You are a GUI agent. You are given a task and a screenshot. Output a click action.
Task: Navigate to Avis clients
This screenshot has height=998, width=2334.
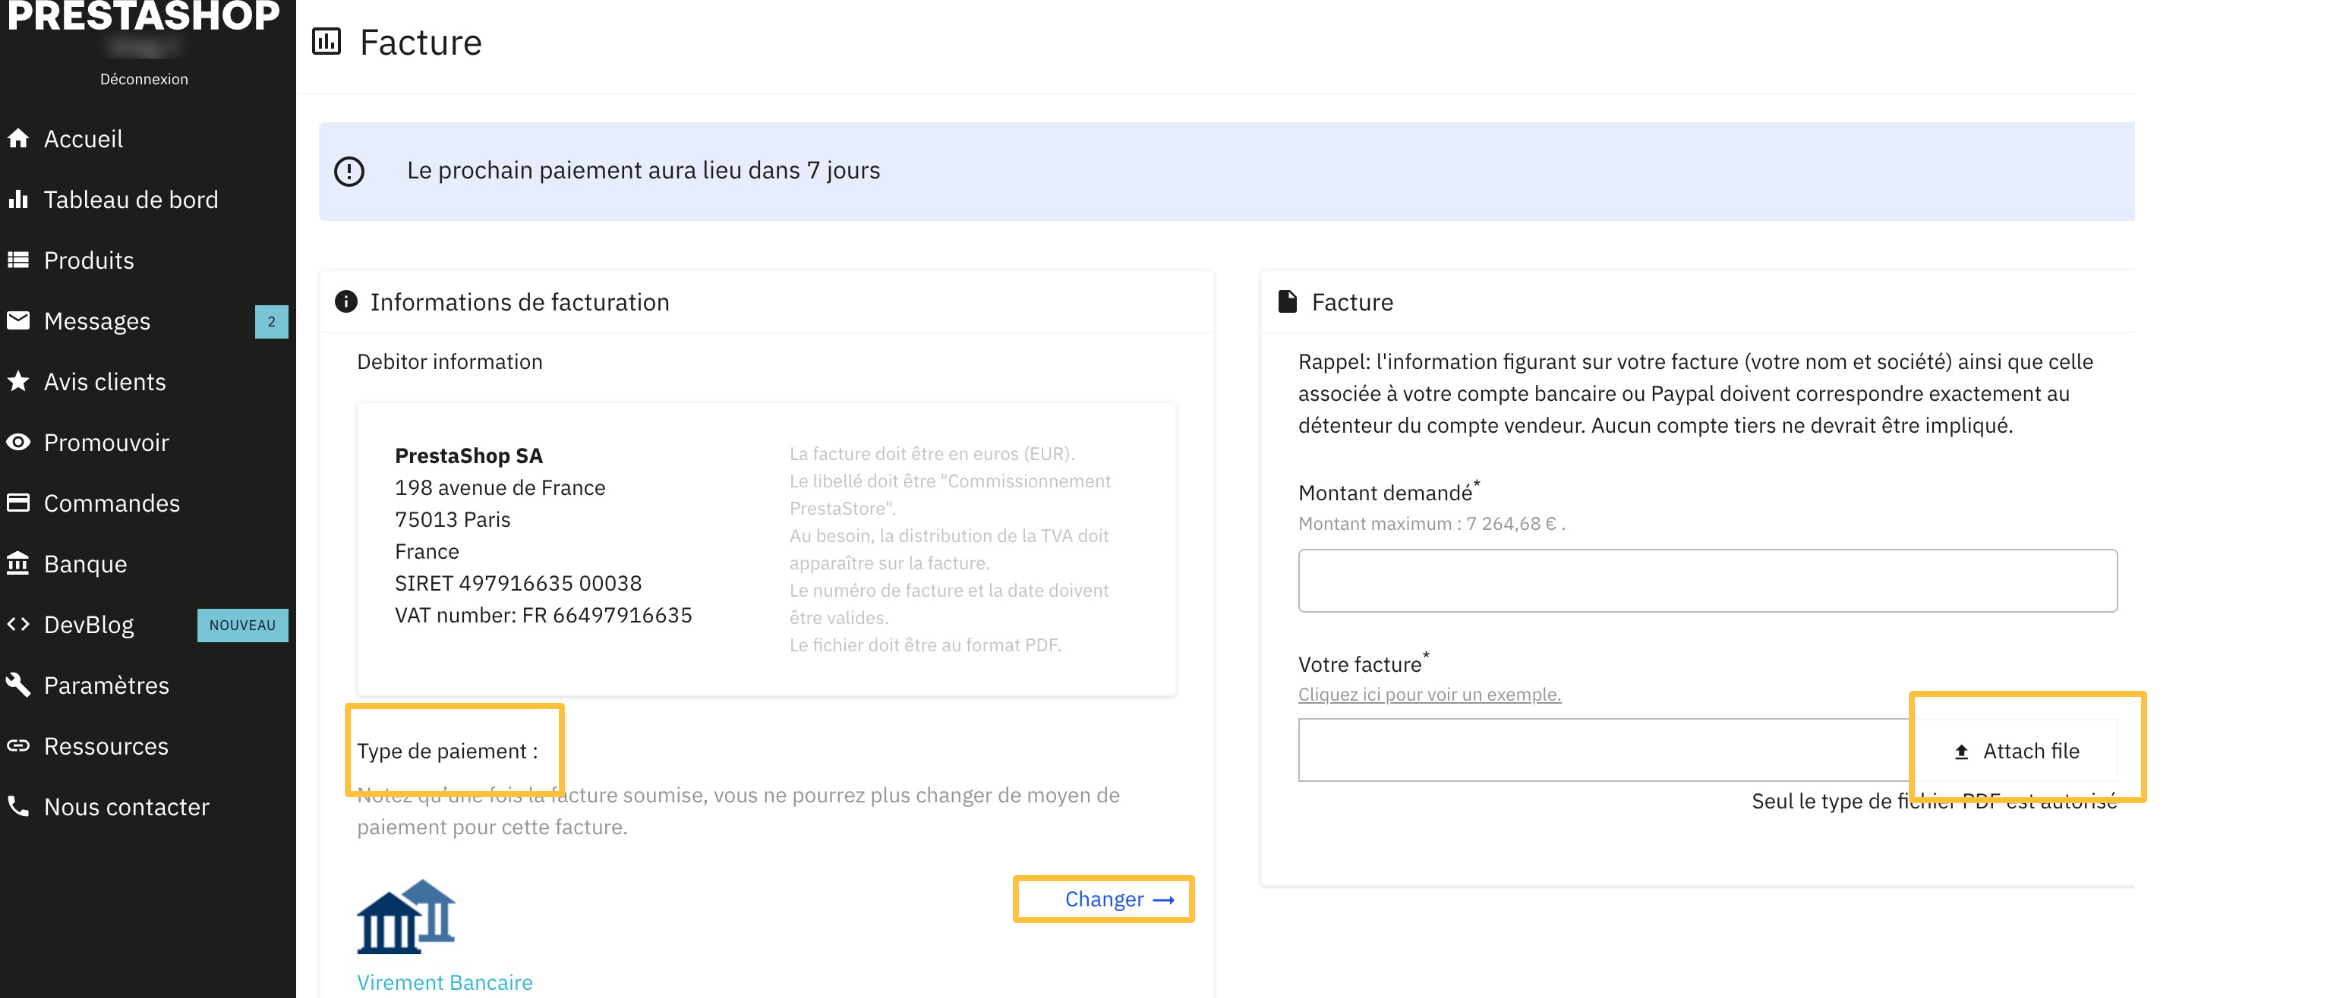[x=105, y=382]
